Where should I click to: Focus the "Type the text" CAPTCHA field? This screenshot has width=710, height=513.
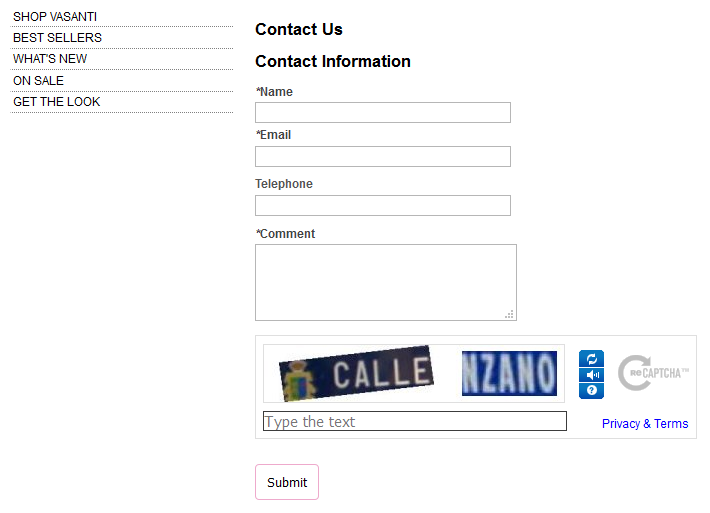(x=414, y=422)
